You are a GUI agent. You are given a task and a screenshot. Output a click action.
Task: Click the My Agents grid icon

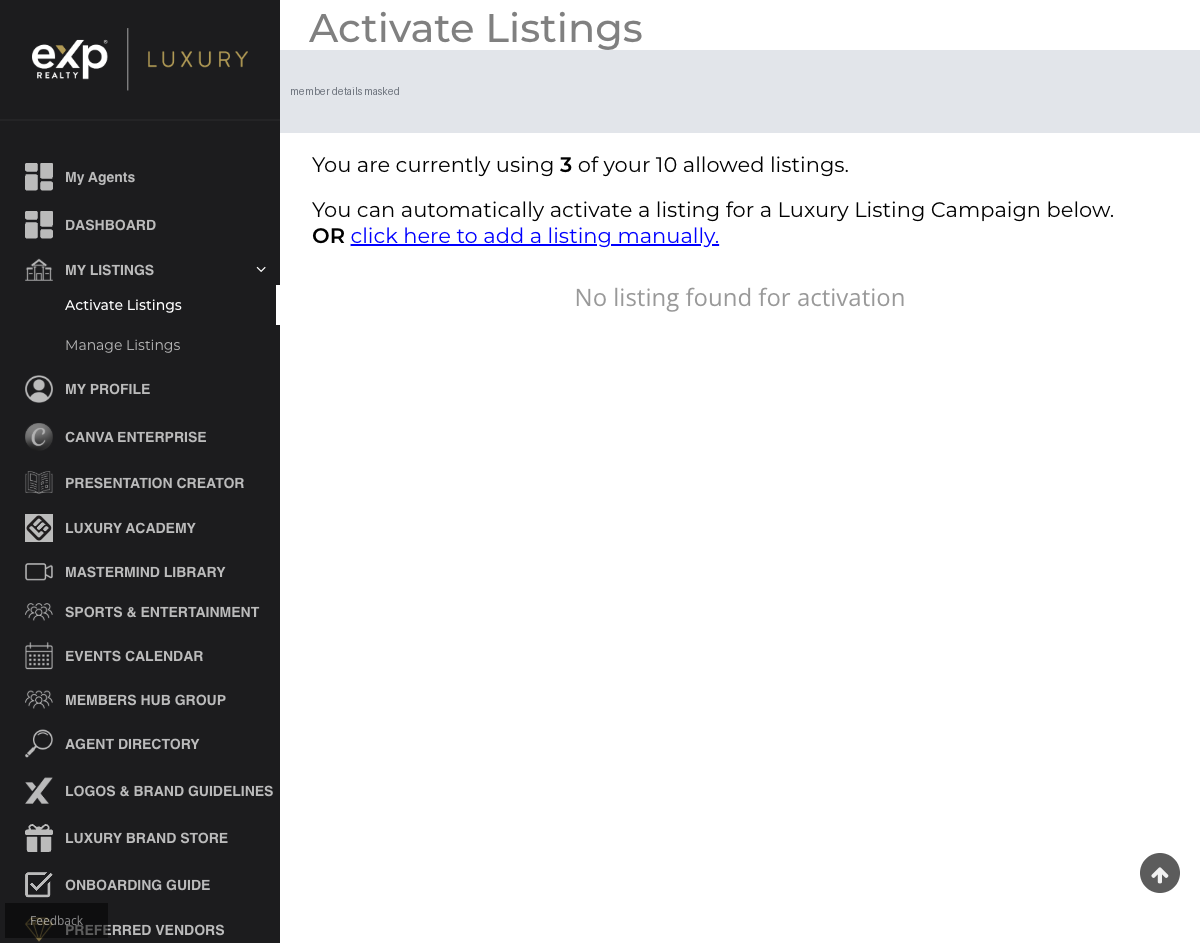click(39, 177)
